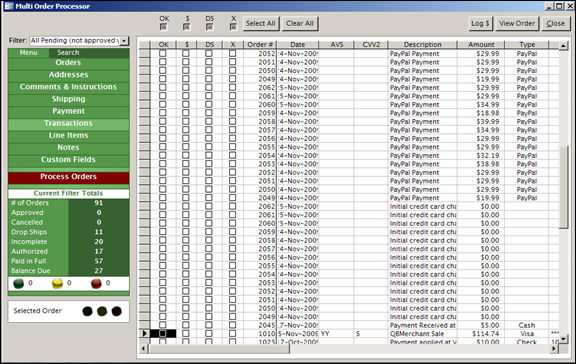Check the X box for order 2062 at the $0.00 amount

(233, 206)
